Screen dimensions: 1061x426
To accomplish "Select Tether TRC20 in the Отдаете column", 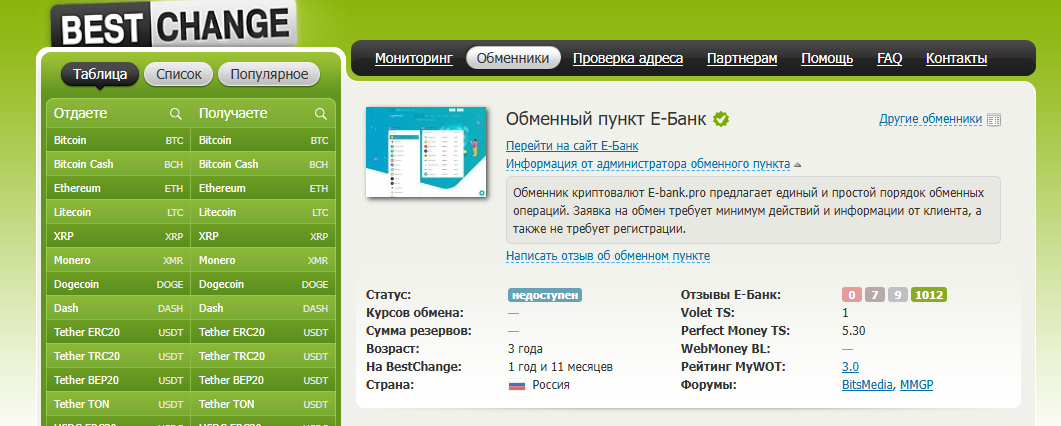I will (118, 356).
